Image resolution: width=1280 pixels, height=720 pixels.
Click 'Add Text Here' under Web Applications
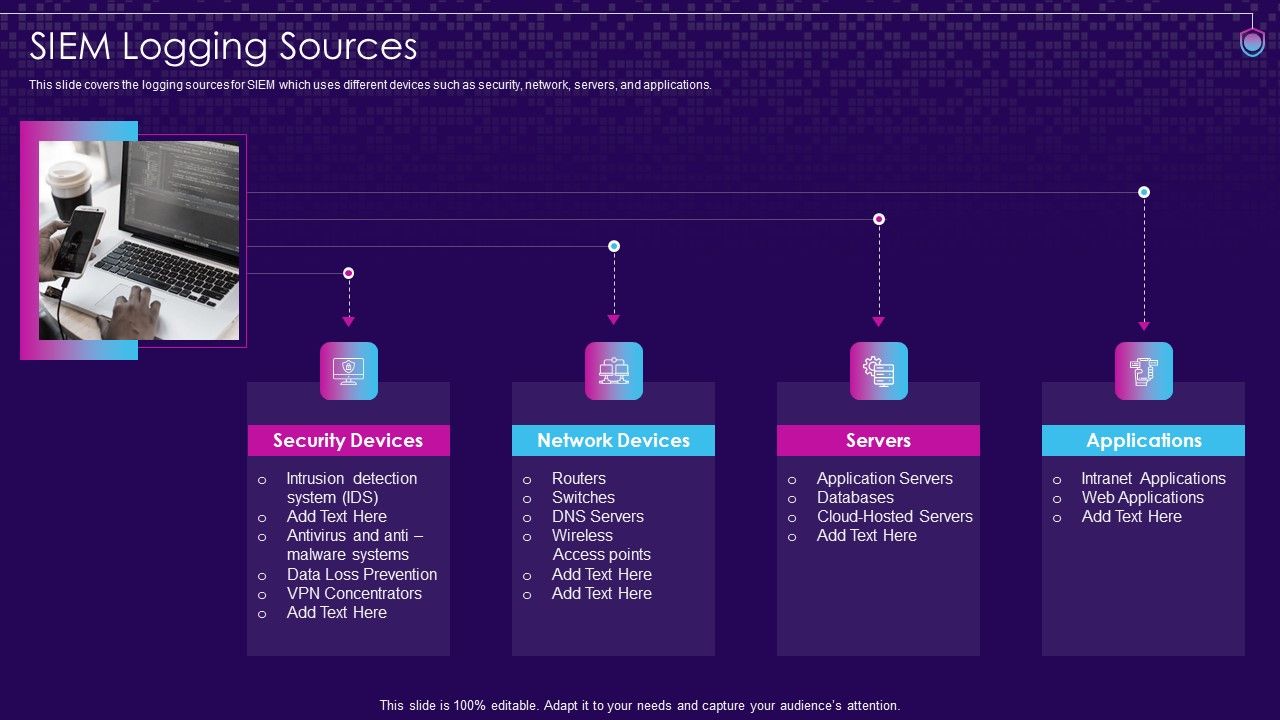(1132, 516)
